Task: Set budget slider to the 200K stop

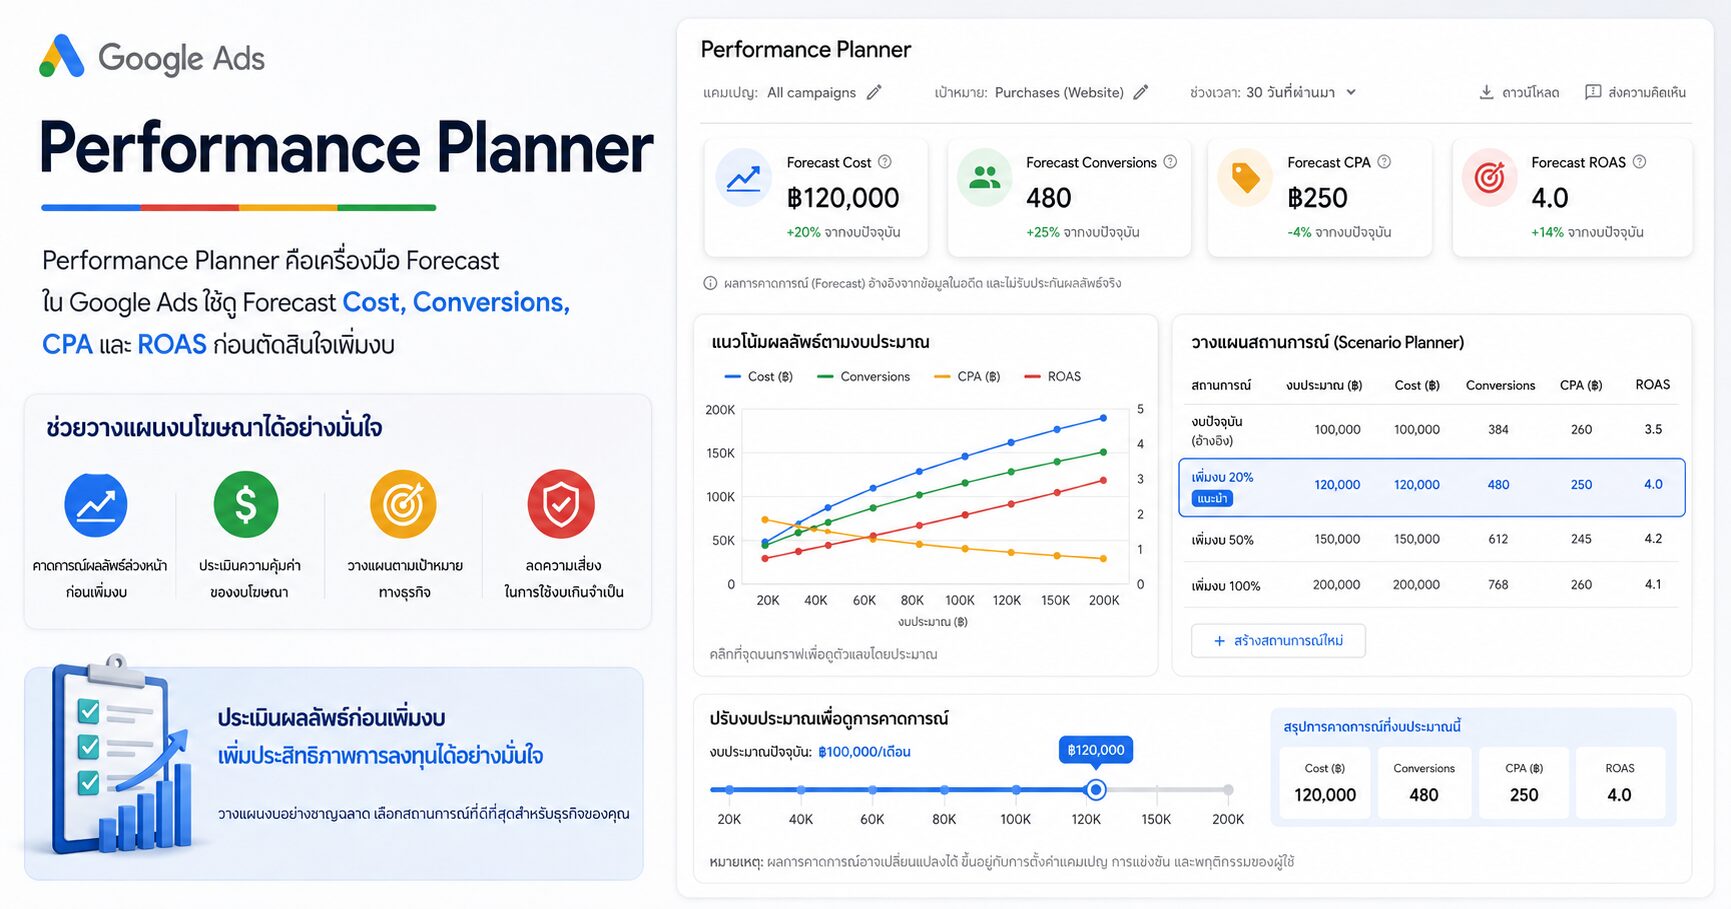Action: click(1228, 790)
